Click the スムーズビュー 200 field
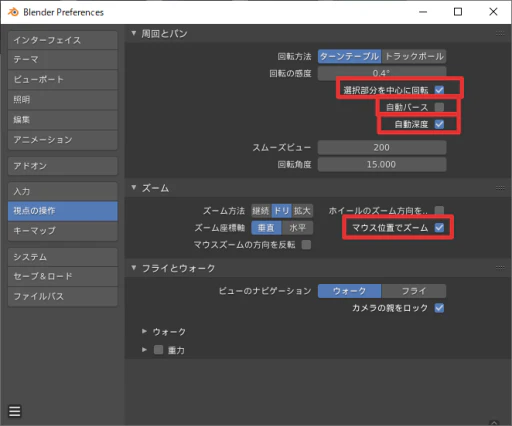The image size is (512, 426). tap(382, 147)
